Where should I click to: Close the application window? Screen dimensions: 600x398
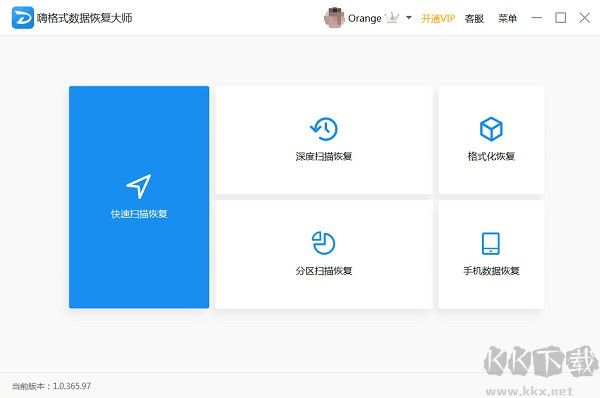(x=584, y=18)
